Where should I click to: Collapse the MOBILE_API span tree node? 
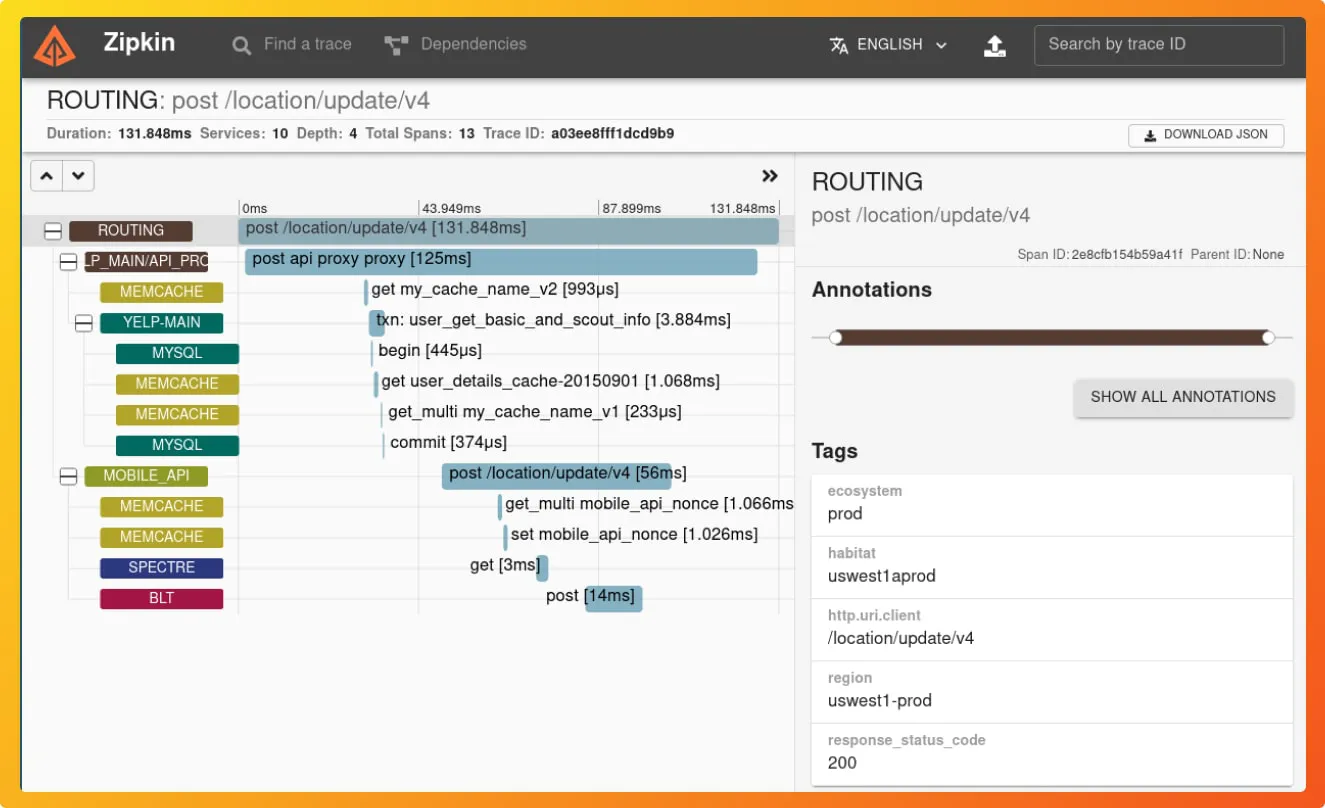tap(68, 476)
